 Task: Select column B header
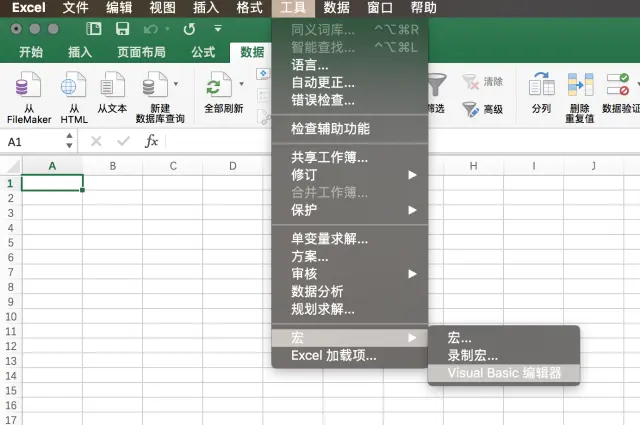pyautogui.click(x=113, y=166)
